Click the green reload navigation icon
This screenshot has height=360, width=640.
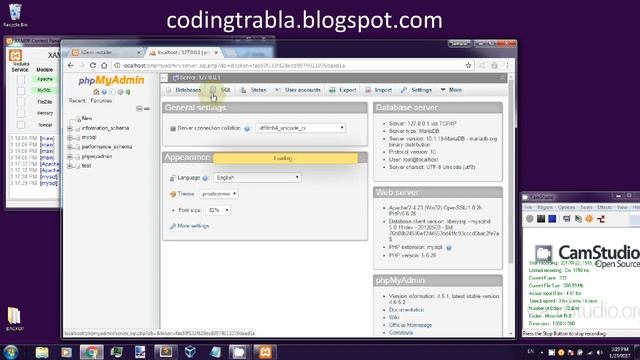128,92
